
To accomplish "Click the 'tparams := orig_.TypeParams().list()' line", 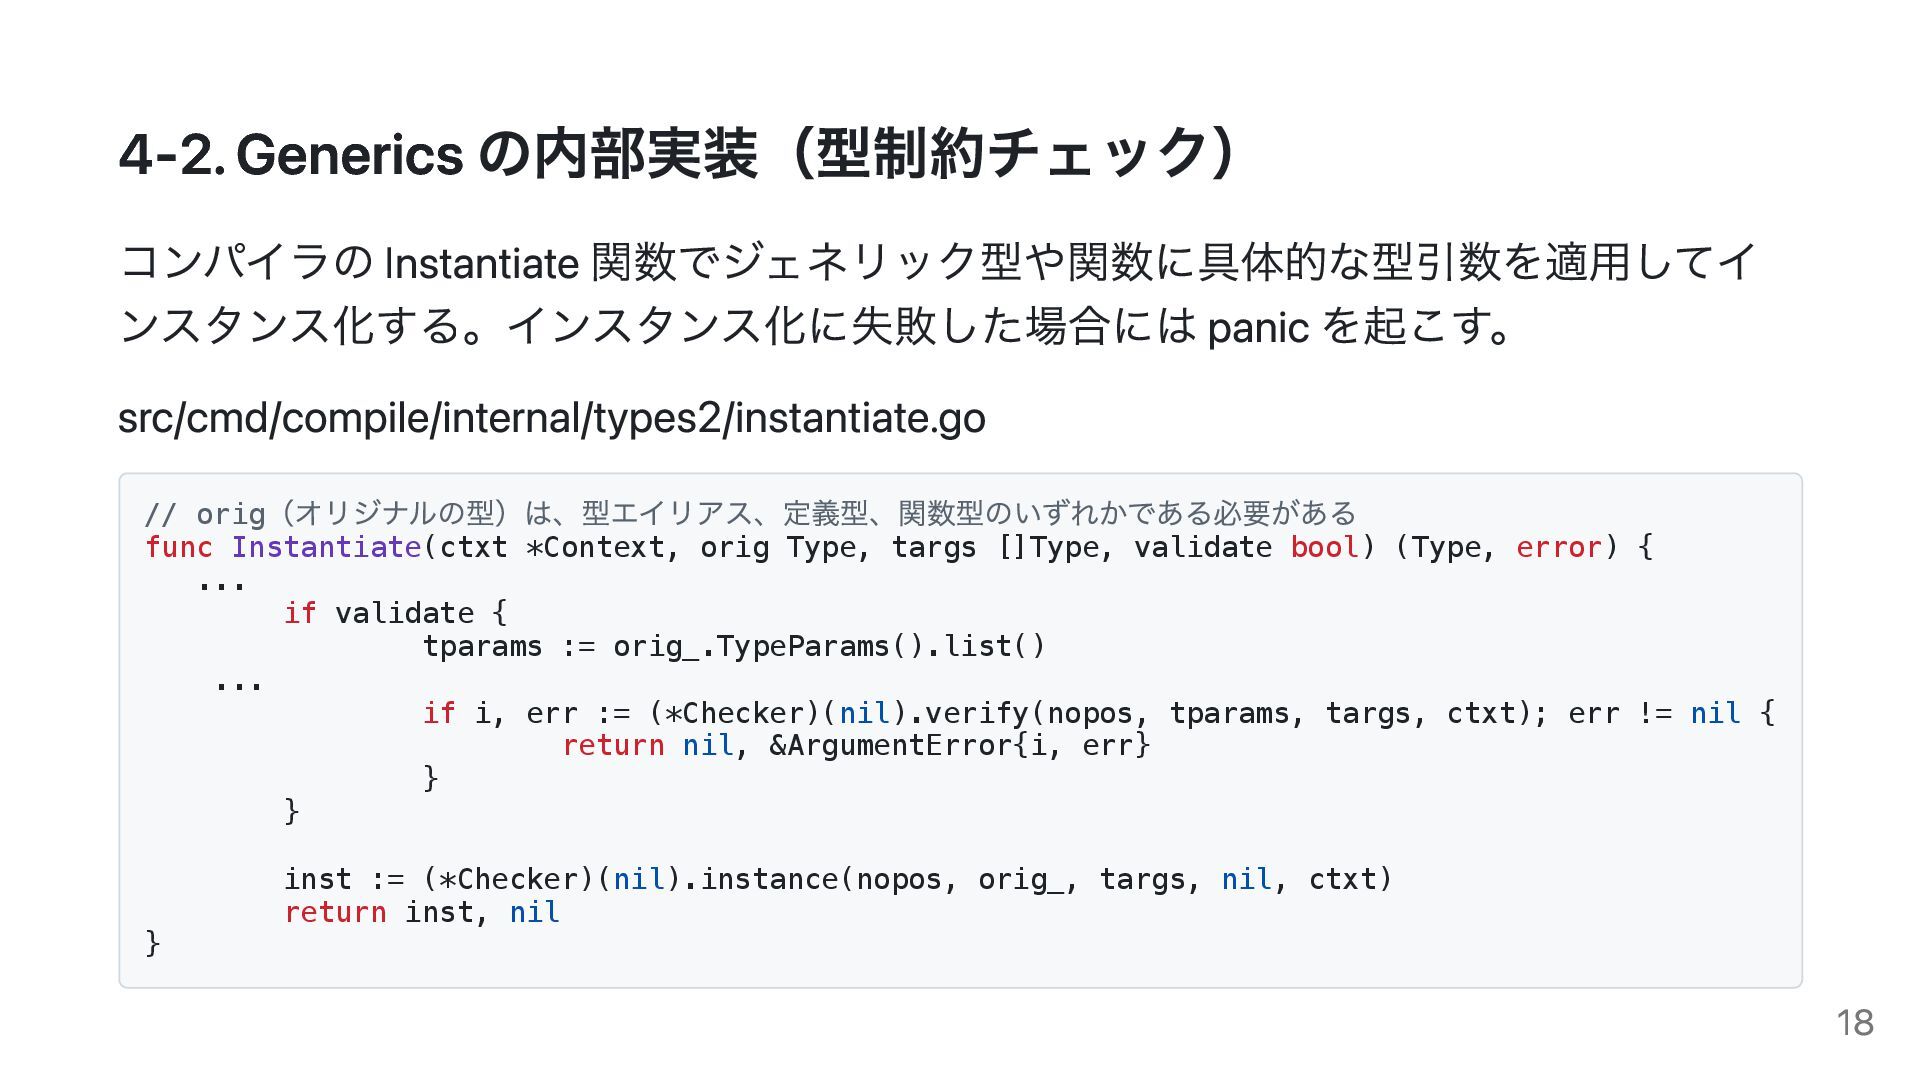I will coord(734,646).
